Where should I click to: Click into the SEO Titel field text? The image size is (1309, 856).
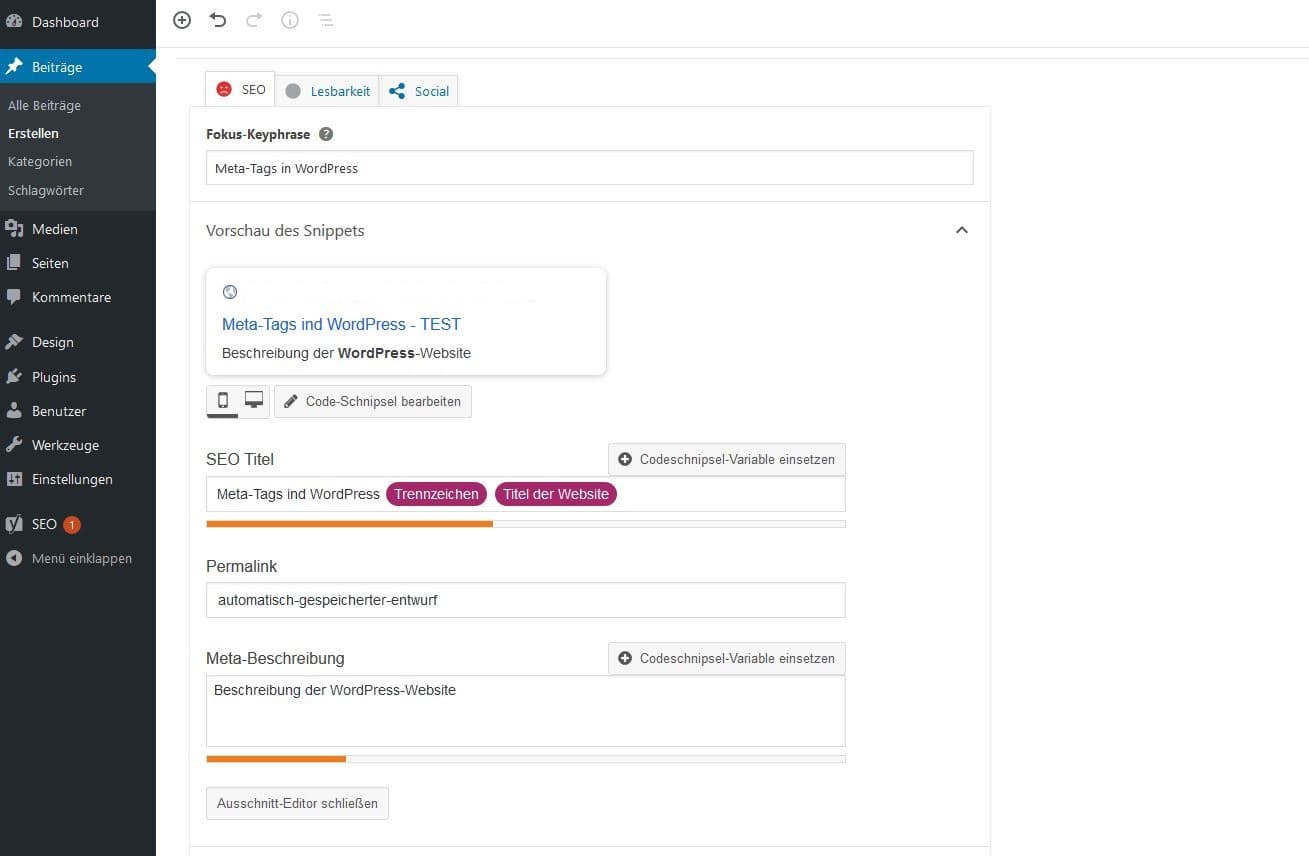pos(298,494)
